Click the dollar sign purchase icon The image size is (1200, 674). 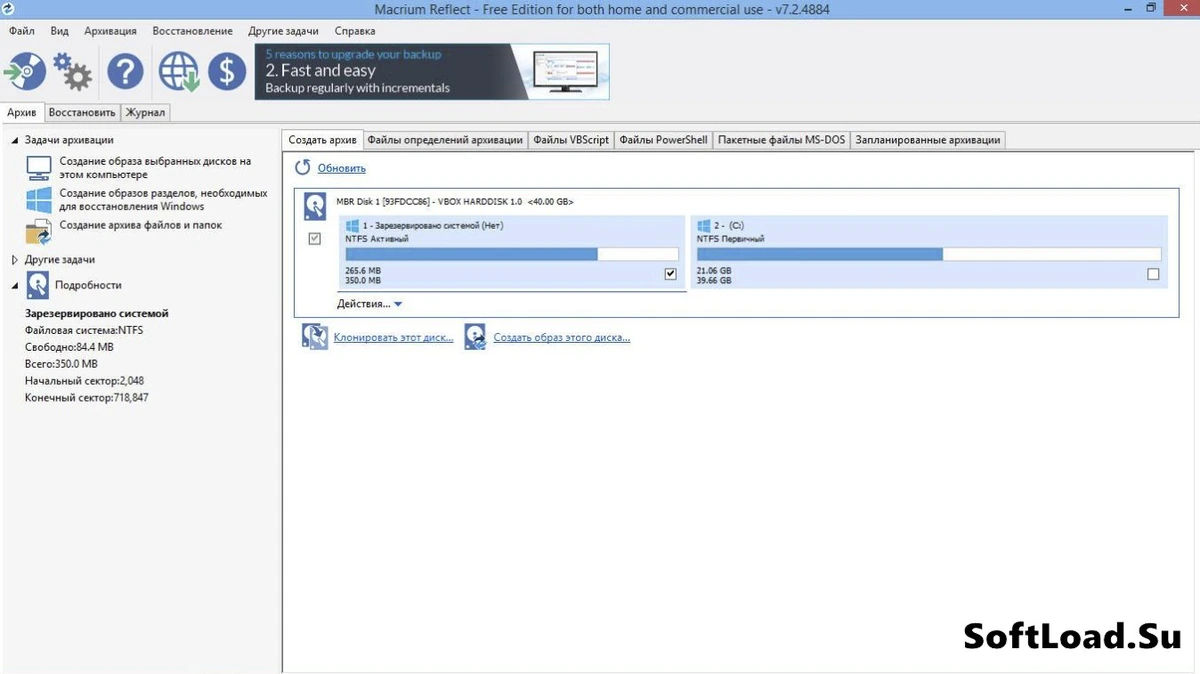tap(227, 72)
